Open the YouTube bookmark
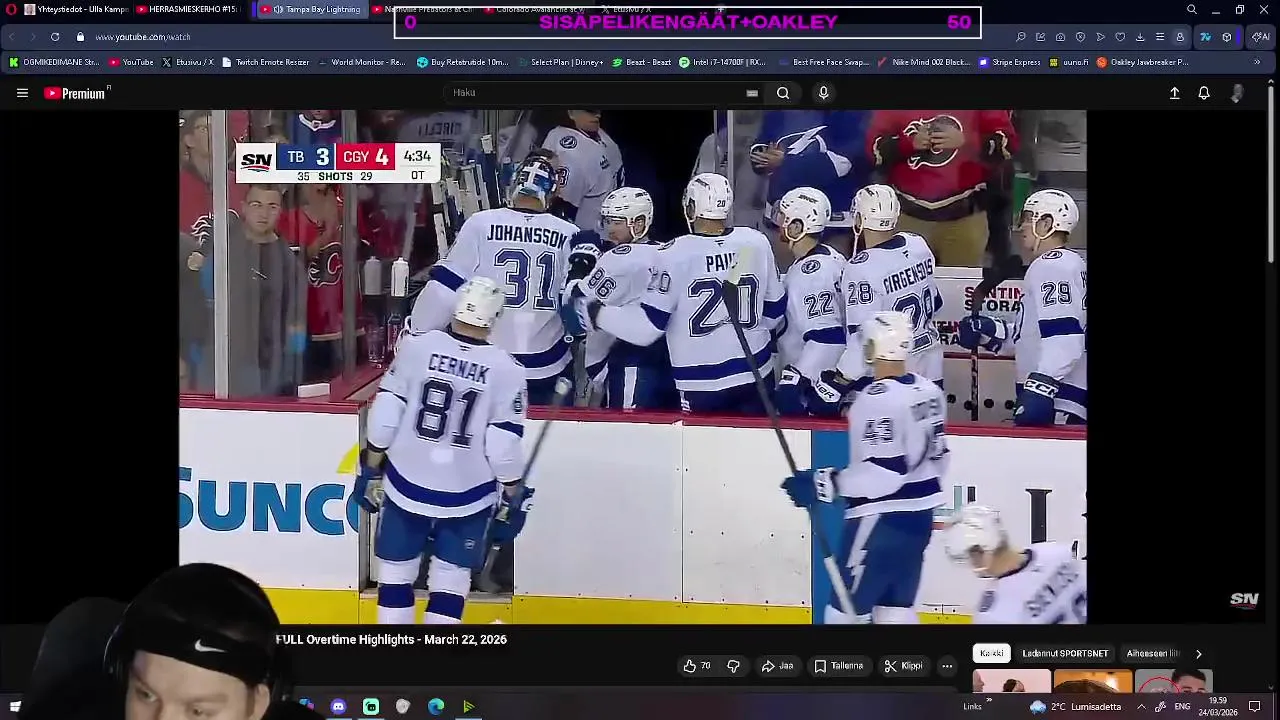Screen dimensions: 1280x720 pos(131,62)
